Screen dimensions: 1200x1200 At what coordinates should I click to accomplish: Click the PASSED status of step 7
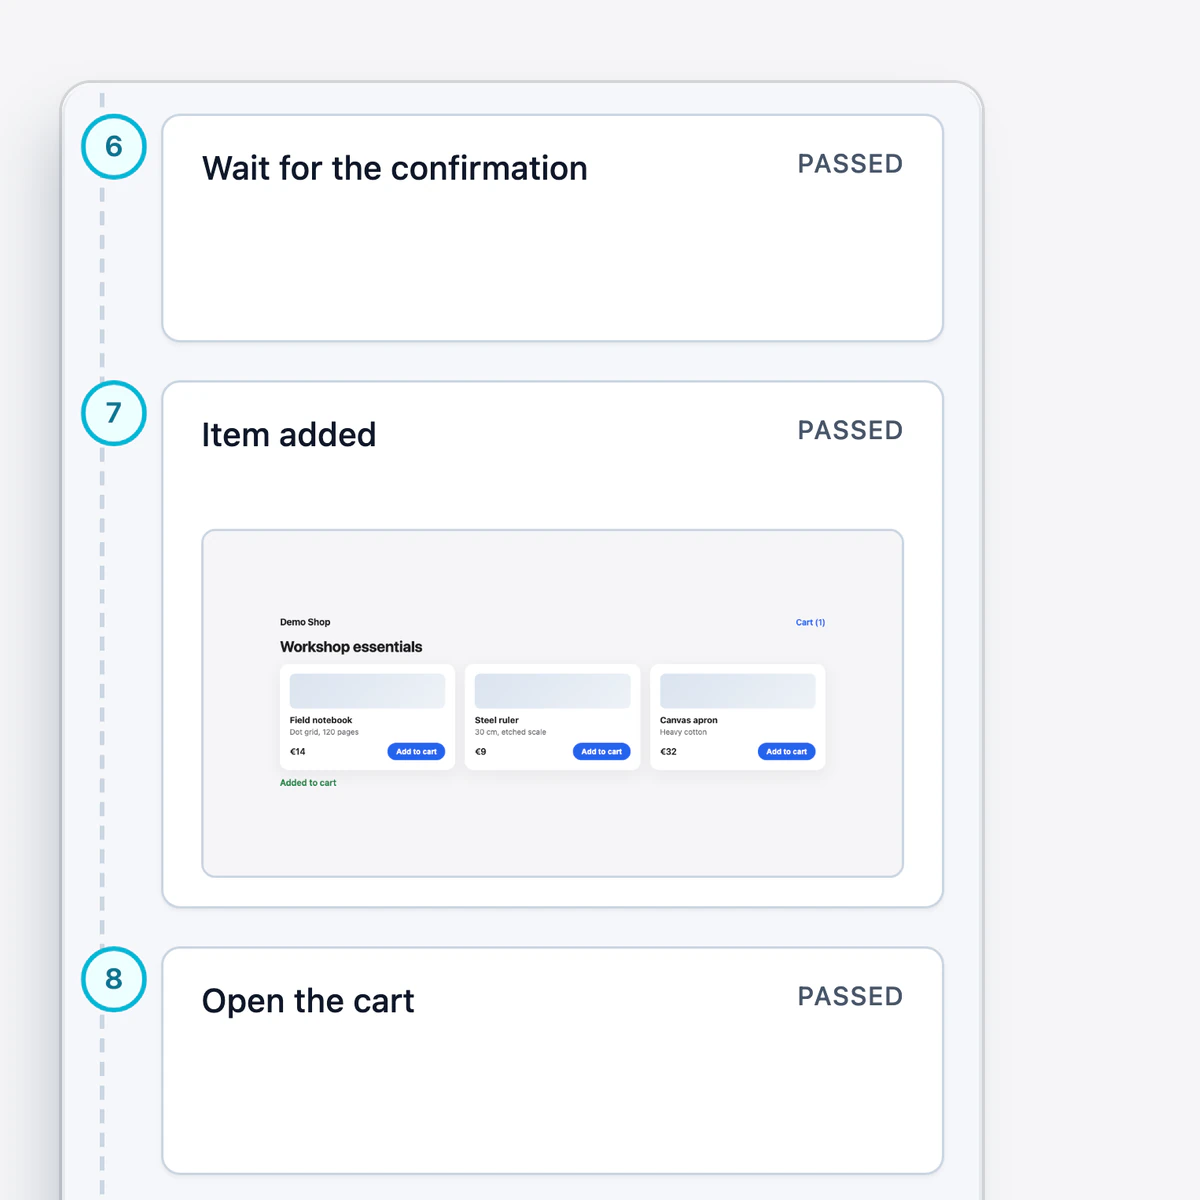click(850, 430)
